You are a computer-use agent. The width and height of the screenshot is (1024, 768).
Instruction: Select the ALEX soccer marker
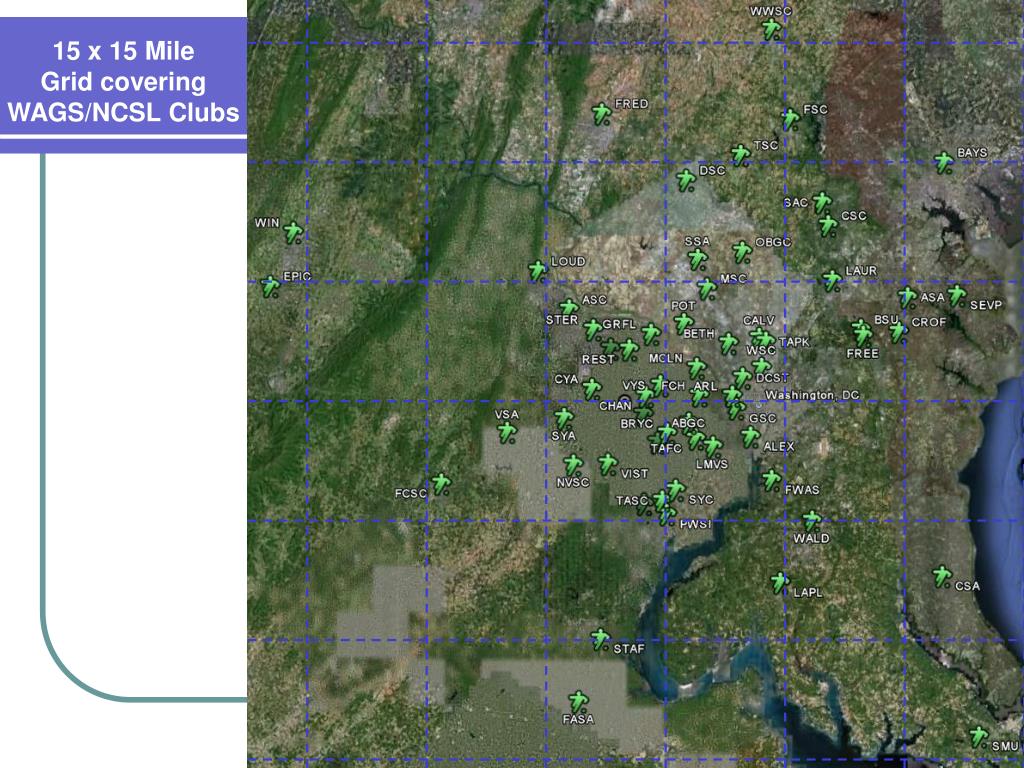coord(750,437)
